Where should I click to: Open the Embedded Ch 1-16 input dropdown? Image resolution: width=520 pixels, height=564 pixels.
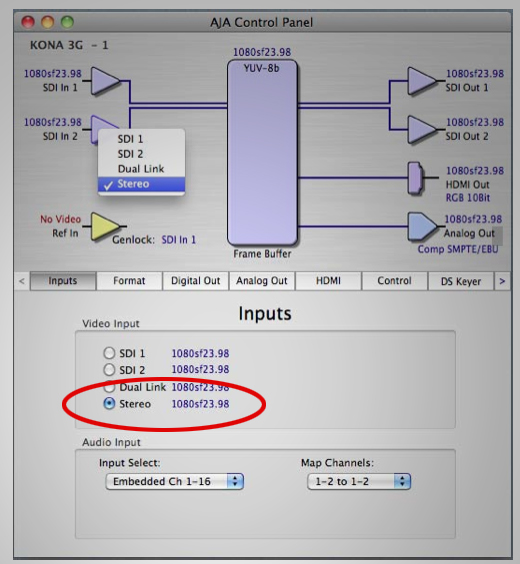click(175, 481)
